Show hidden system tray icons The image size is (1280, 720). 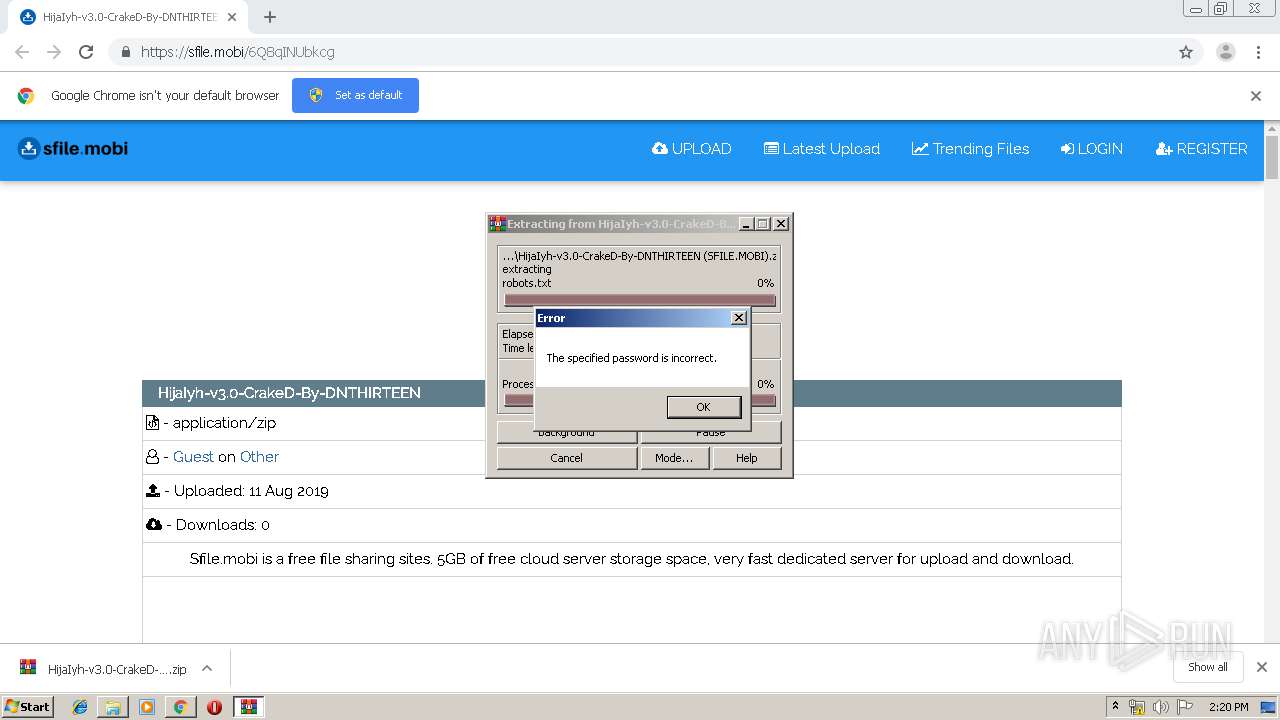point(1116,707)
